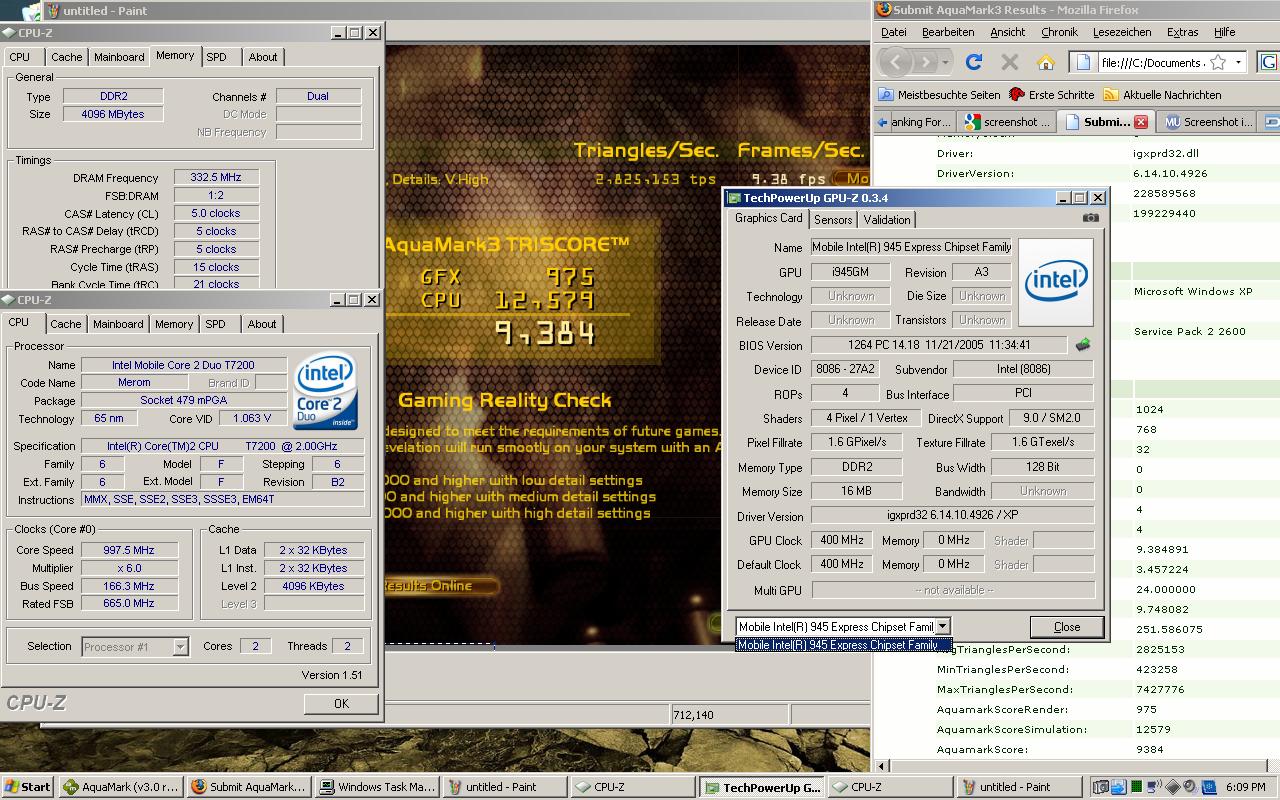
Task: Open Cache tab in CPU-Z processor window
Action: coord(66,324)
